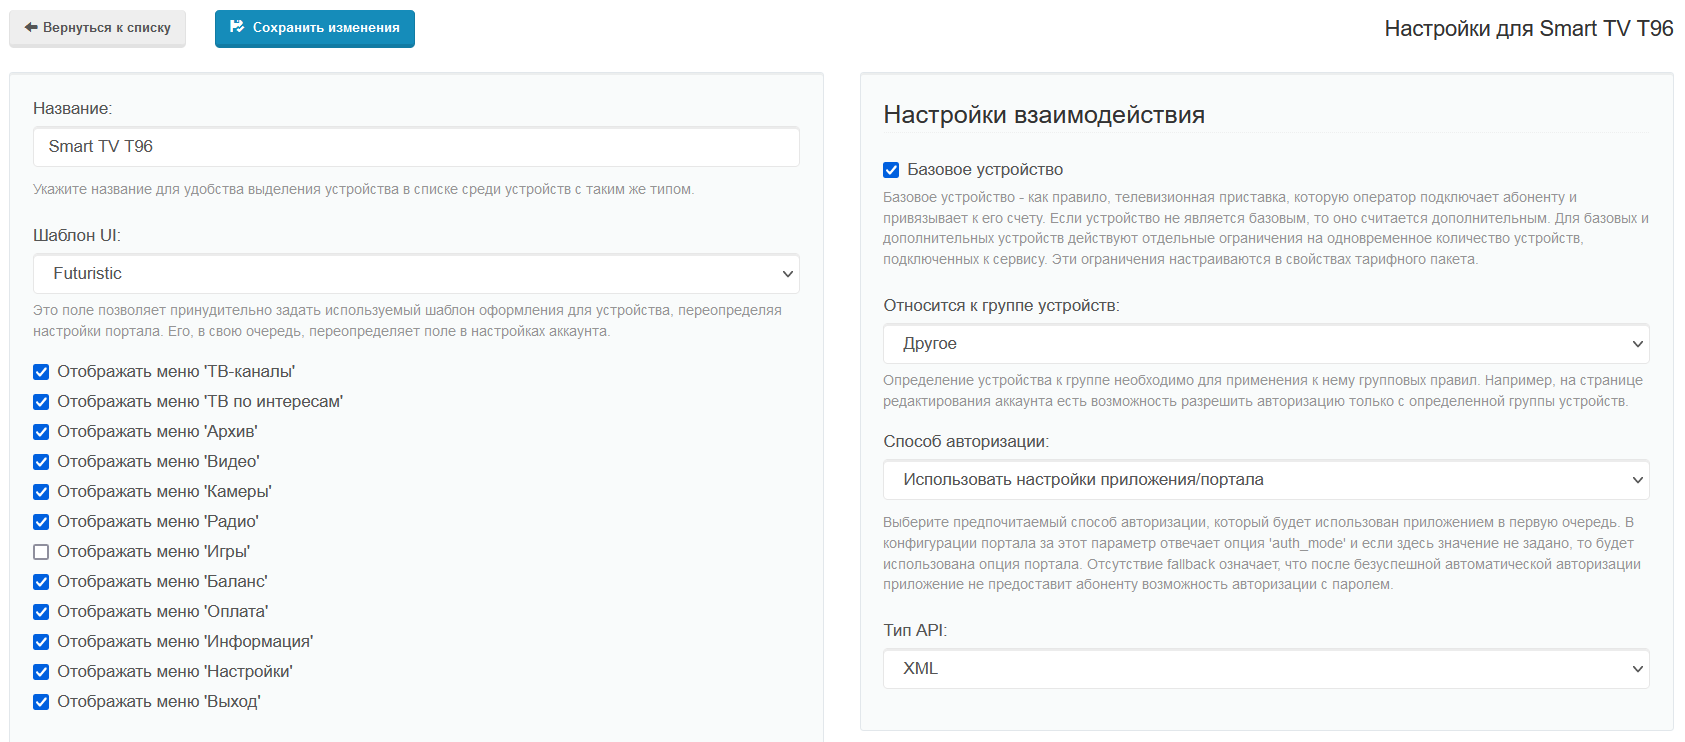Toggle 'Отображать меню Баланс' checkbox
This screenshot has height=742, width=1685.
point(41,582)
